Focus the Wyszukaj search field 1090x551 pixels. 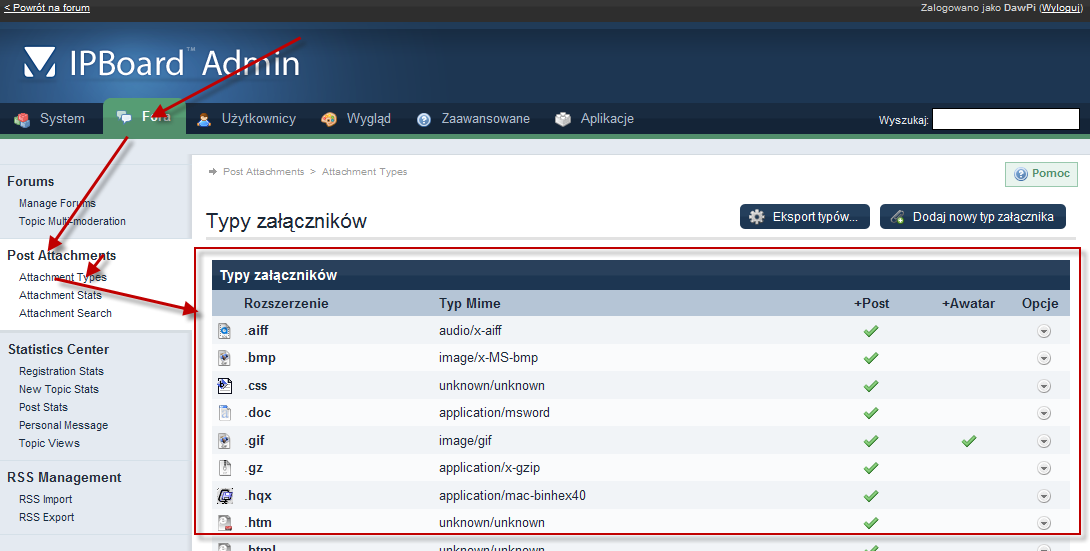click(x=1005, y=120)
